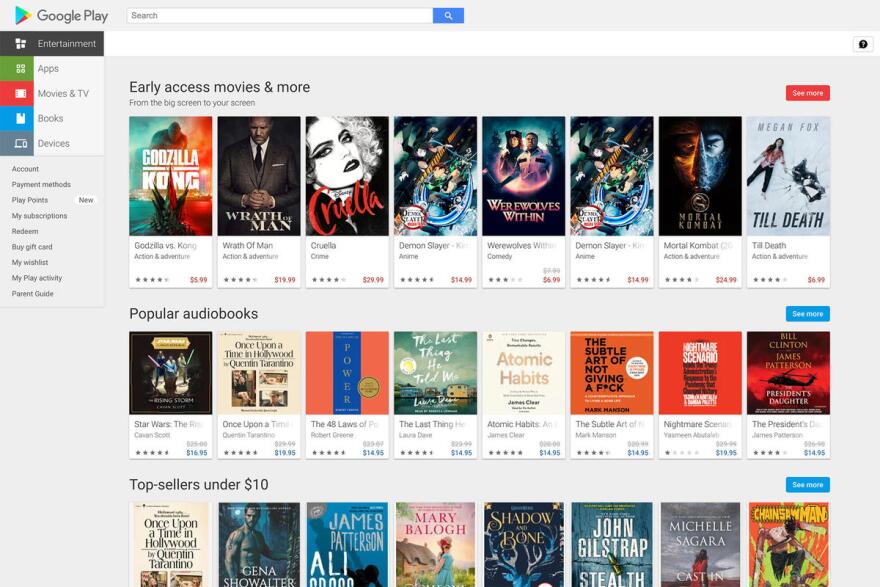The height and width of the screenshot is (587, 880).
Task: See more top-sellers under $10
Action: tap(807, 485)
